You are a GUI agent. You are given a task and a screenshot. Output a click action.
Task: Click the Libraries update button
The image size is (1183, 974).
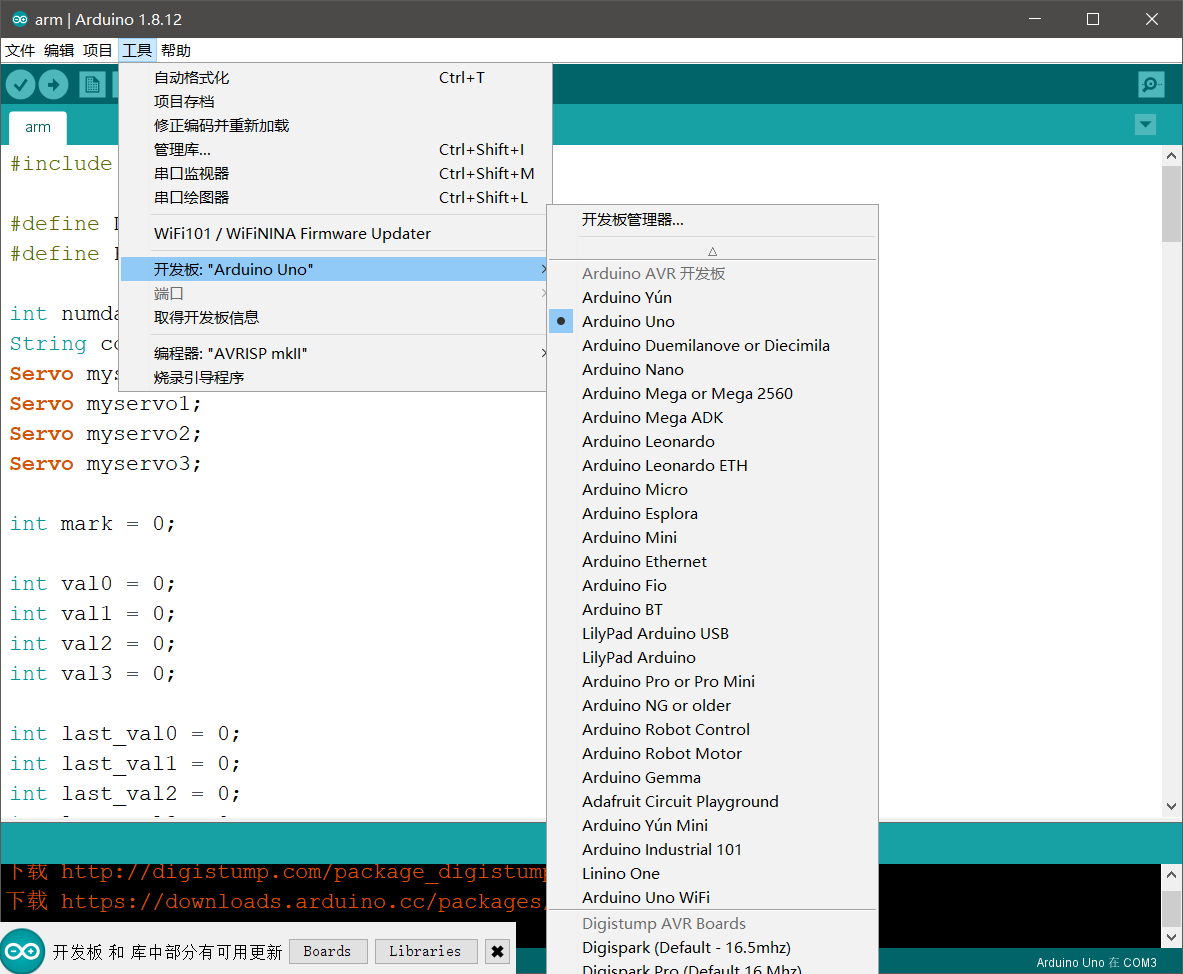click(426, 951)
